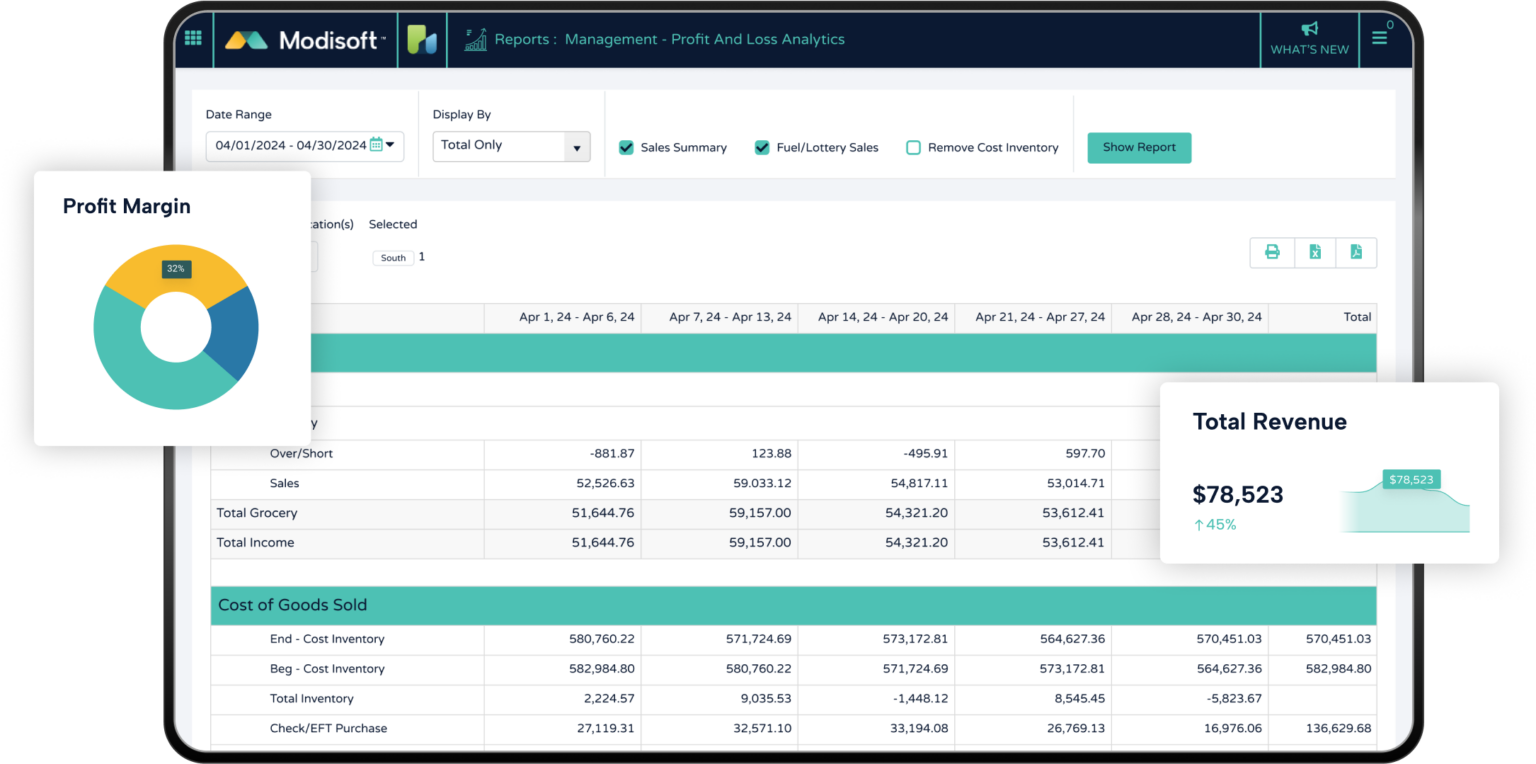
Task: Click the Total Revenue $78,523 card
Action: tap(1238, 494)
